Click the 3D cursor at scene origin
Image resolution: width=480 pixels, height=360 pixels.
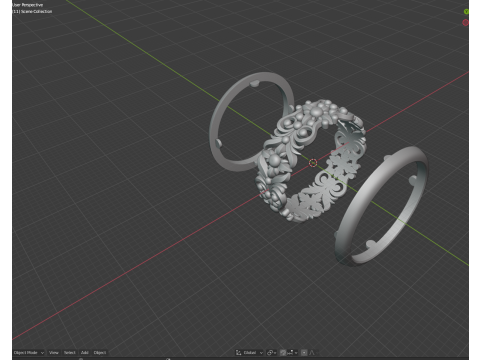coord(313,163)
